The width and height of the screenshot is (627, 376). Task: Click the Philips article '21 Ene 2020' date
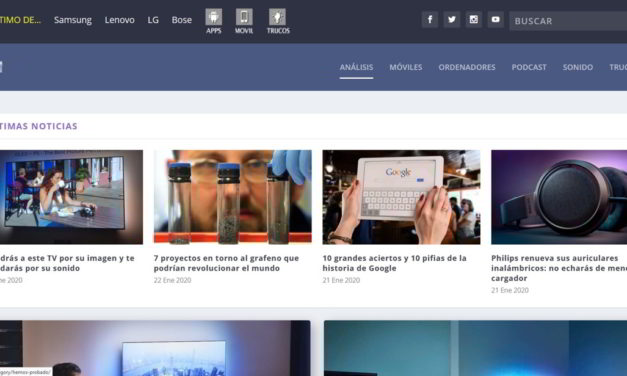(x=510, y=290)
